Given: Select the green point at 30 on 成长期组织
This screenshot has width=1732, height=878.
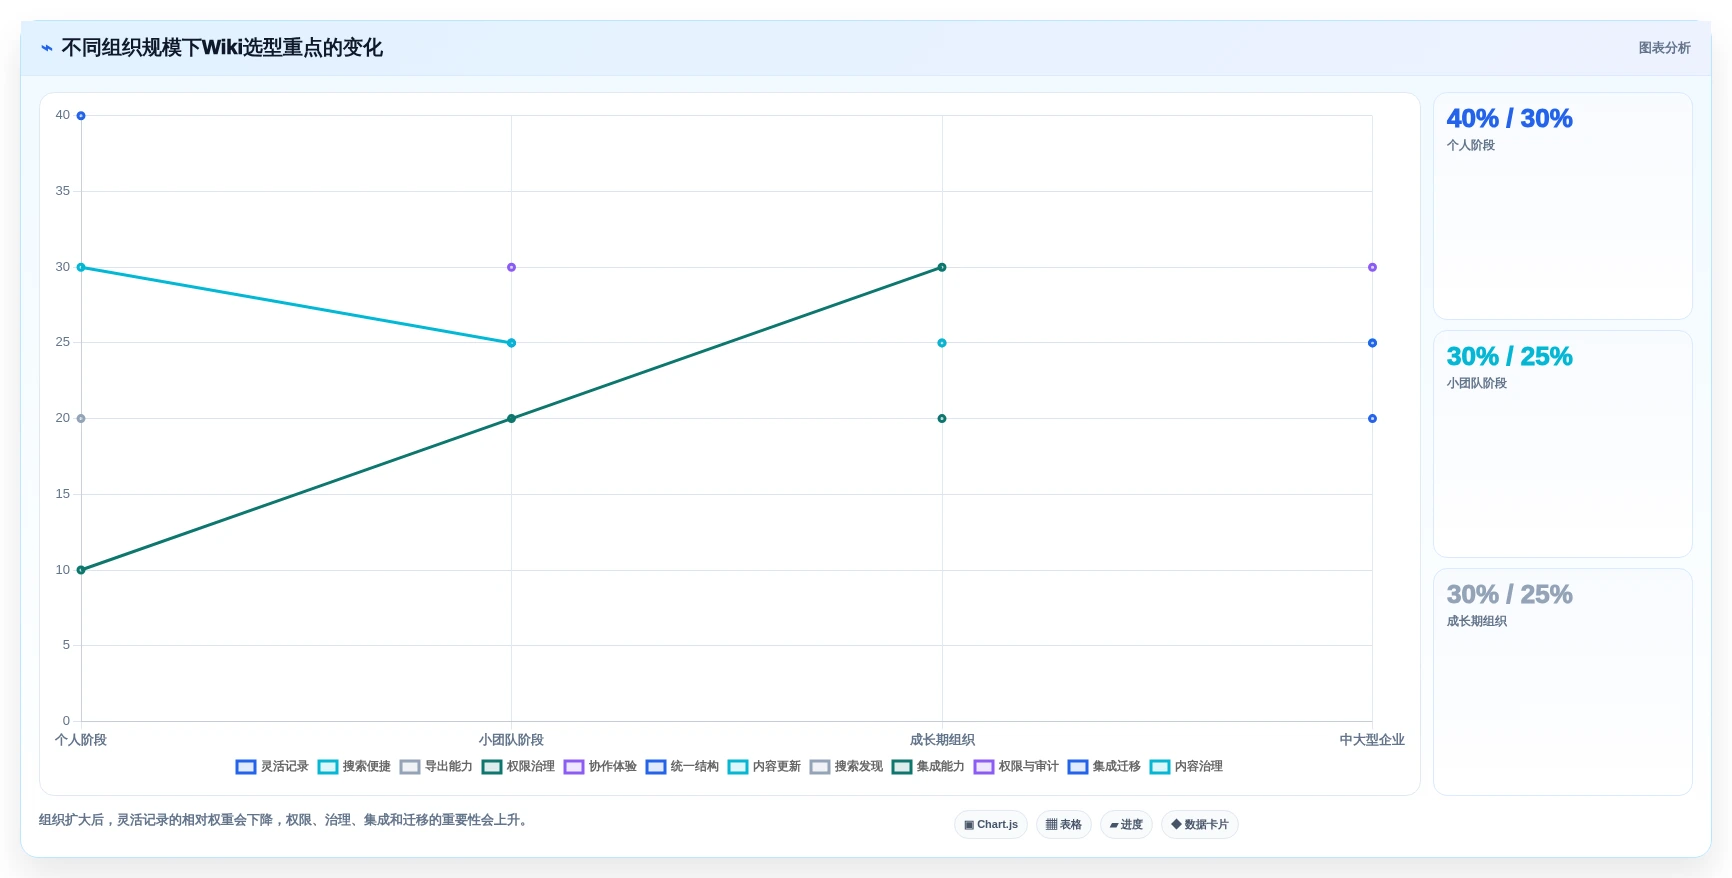Looking at the screenshot, I should click(942, 267).
